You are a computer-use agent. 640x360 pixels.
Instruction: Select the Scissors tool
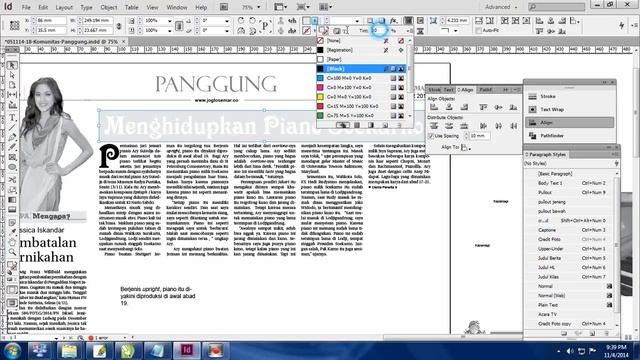[12, 180]
